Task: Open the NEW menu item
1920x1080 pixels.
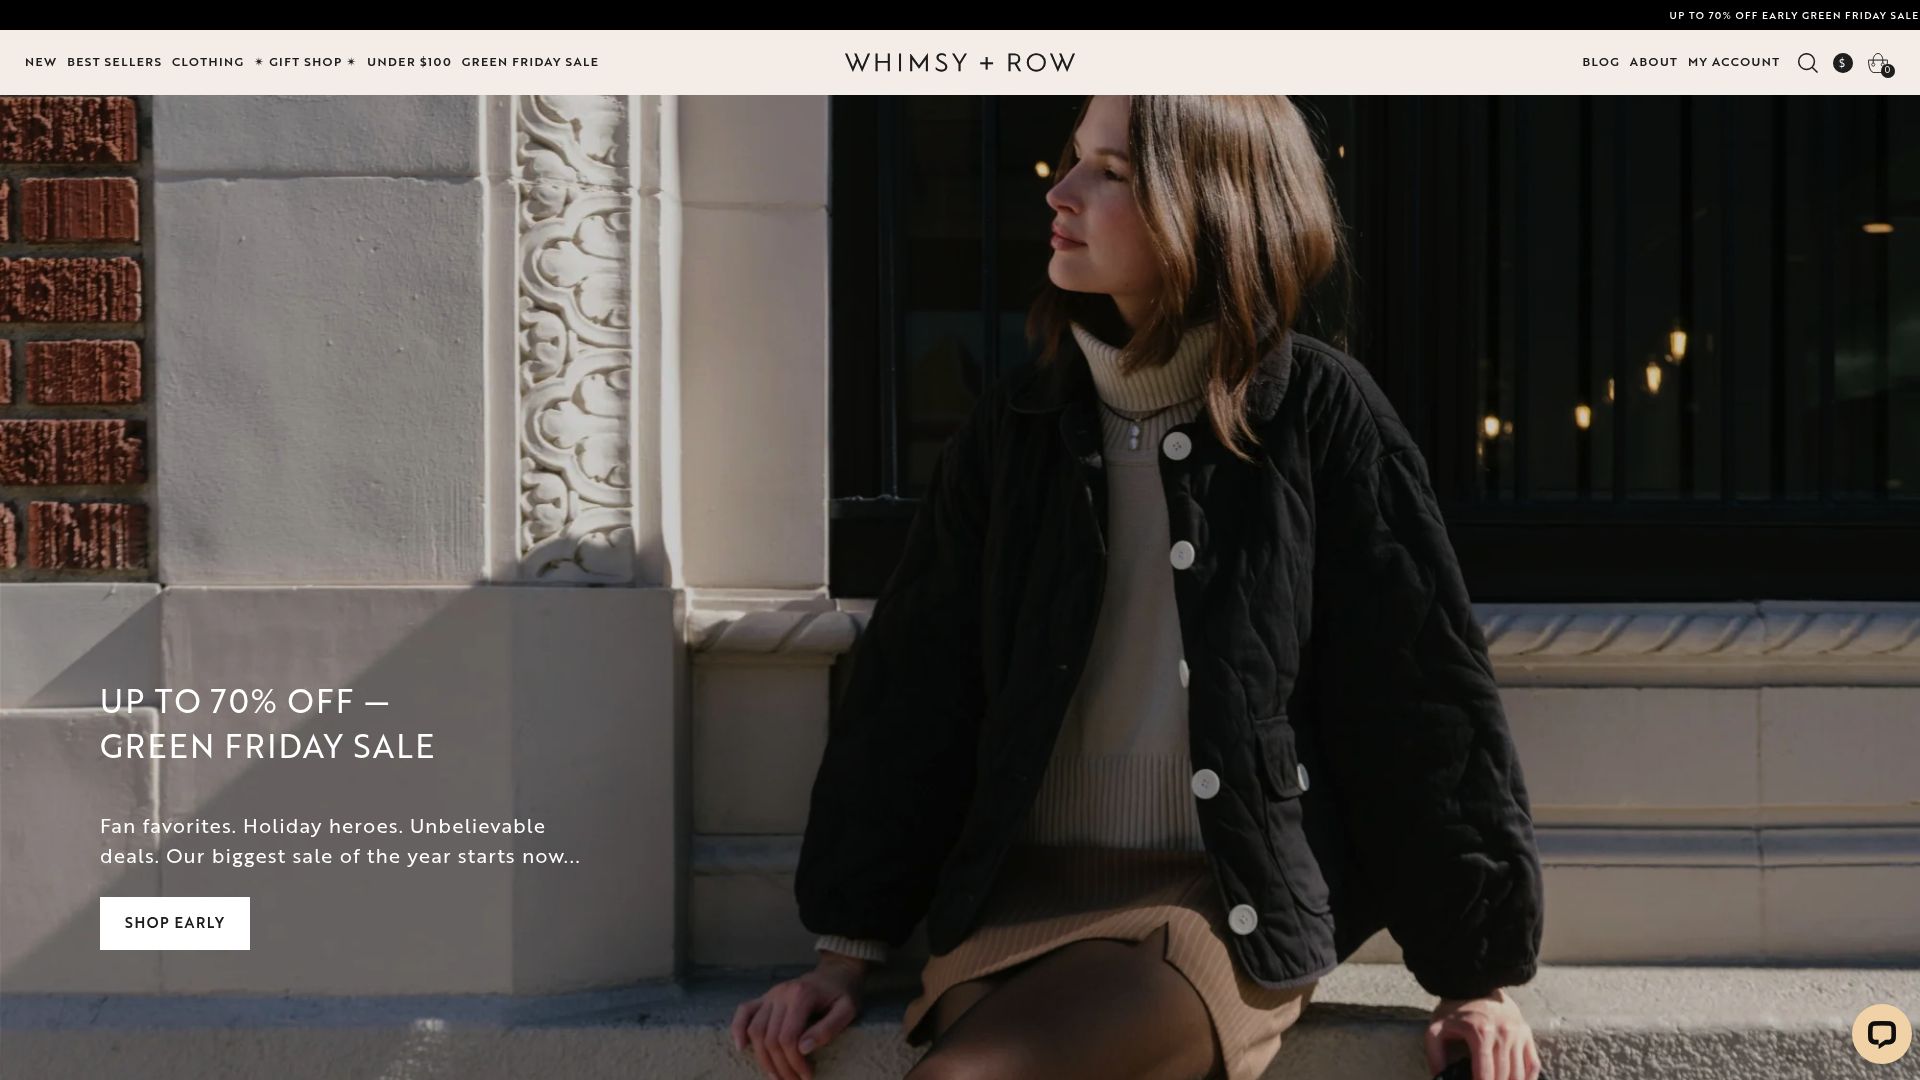Action: (x=41, y=61)
